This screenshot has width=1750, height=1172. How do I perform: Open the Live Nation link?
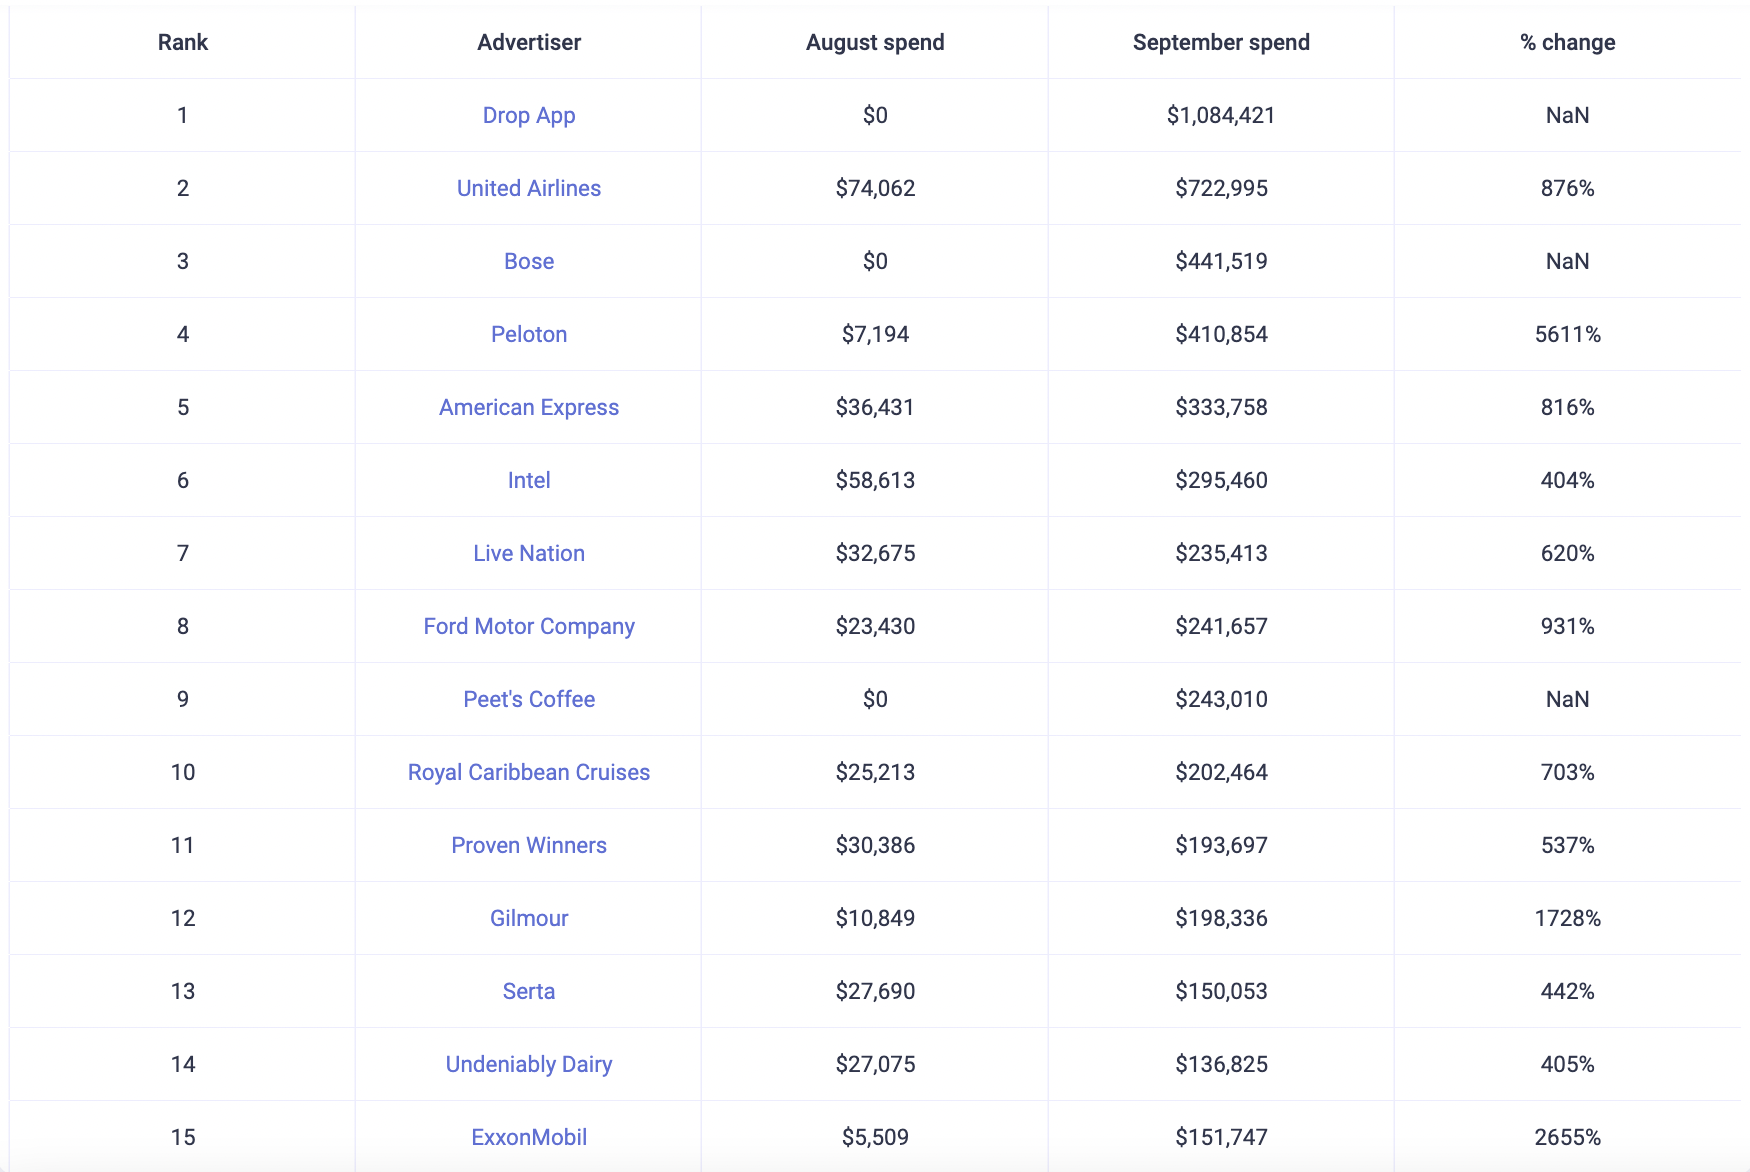(x=529, y=553)
